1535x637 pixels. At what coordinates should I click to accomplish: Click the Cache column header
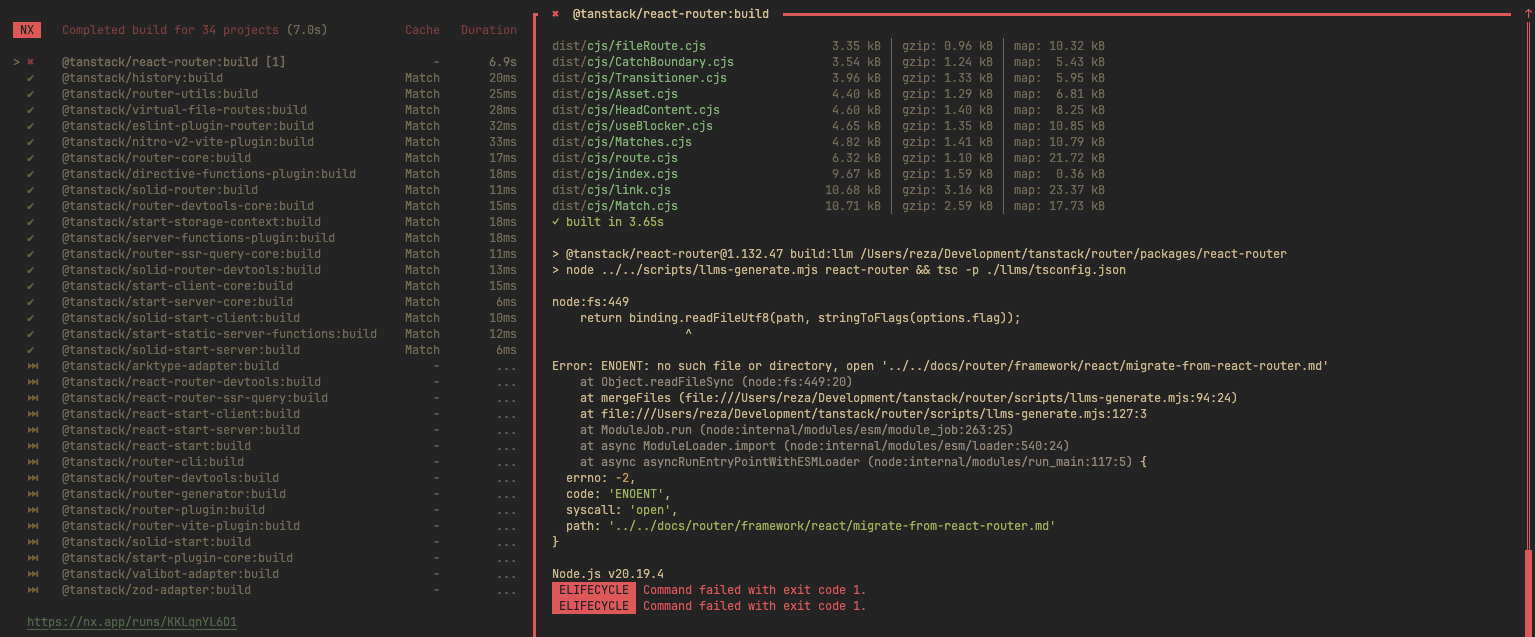422,30
